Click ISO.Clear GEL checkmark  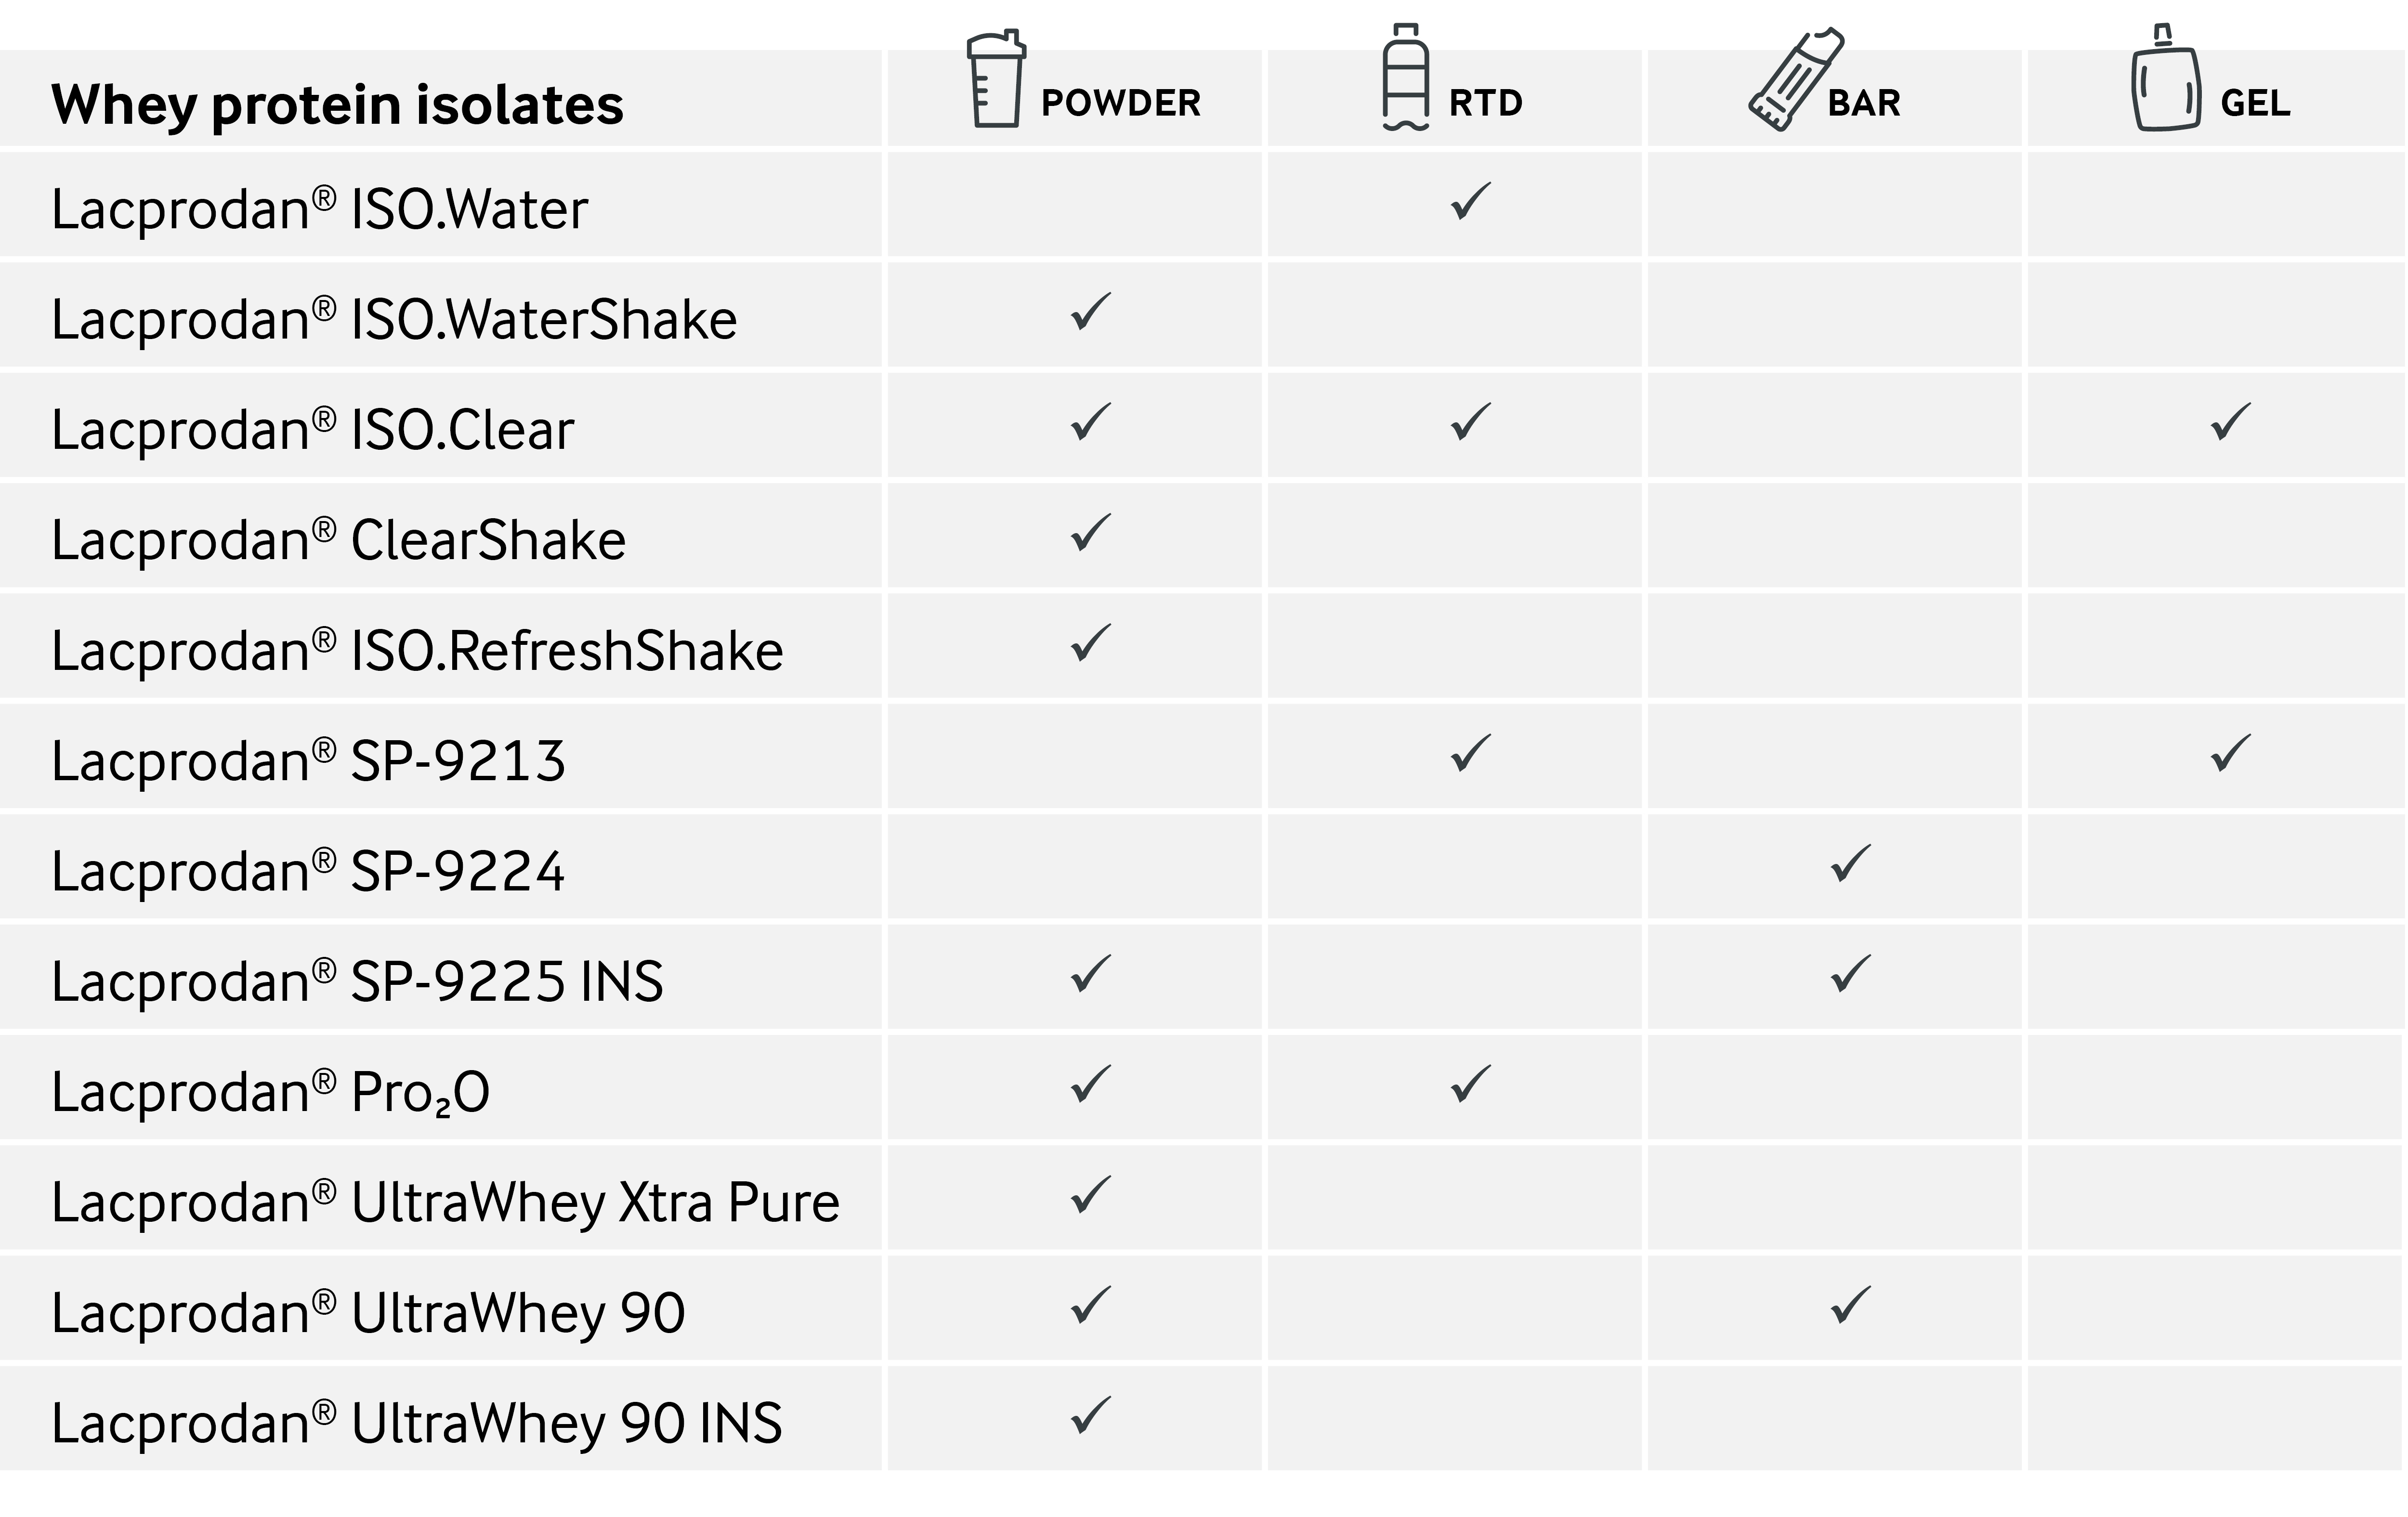(x=2230, y=422)
